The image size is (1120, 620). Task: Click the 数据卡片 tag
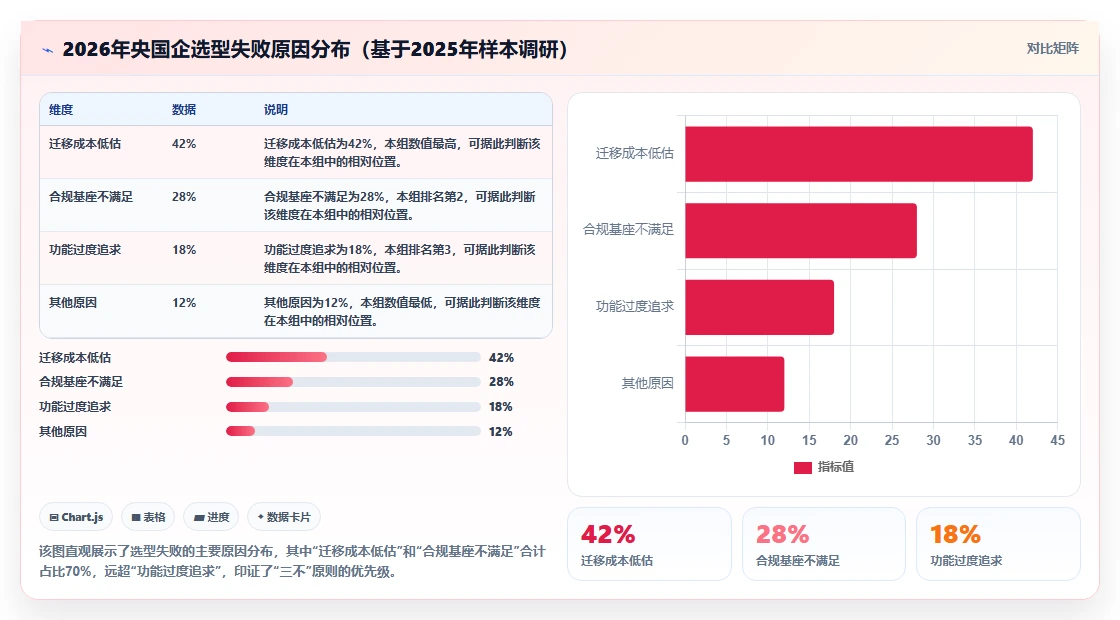click(284, 517)
